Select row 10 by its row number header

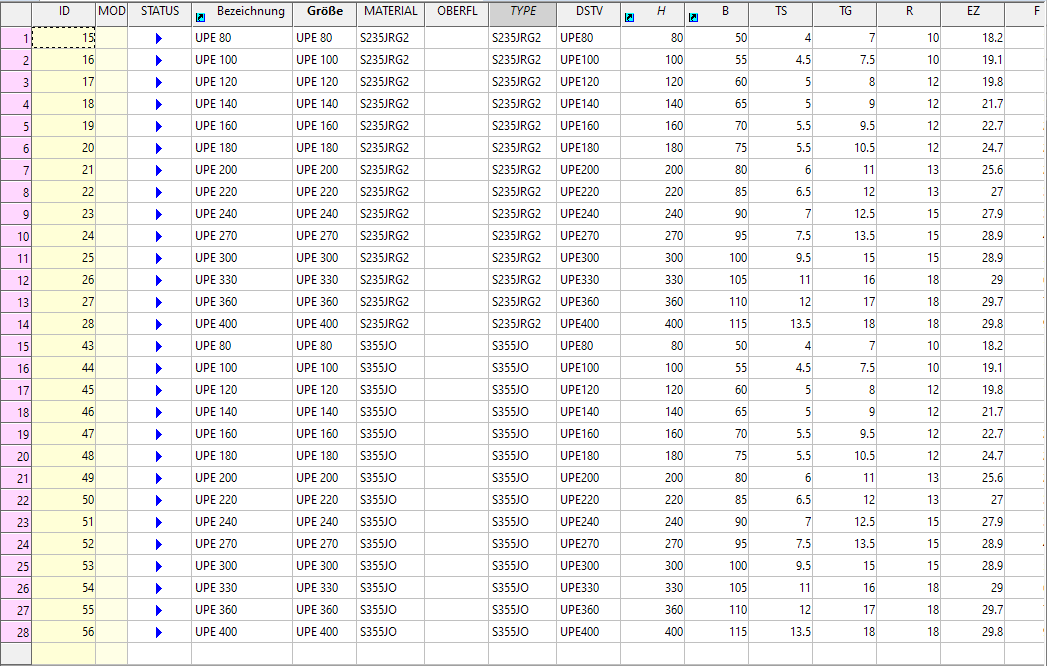[16, 236]
